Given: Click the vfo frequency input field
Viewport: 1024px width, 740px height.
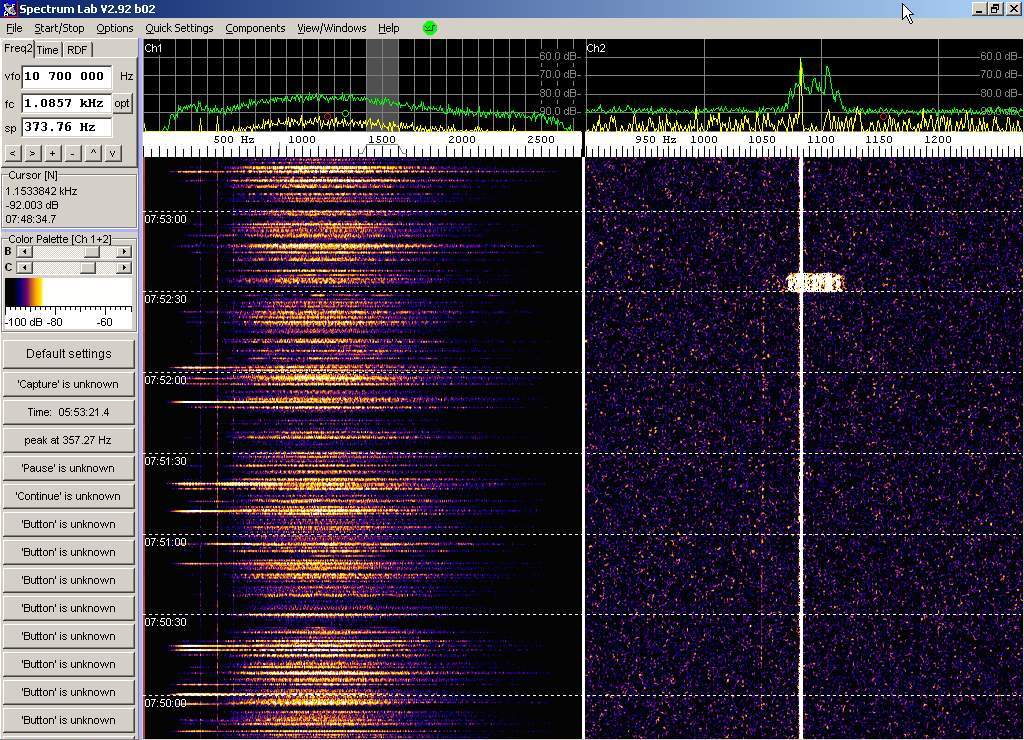Looking at the screenshot, I should click(x=66, y=76).
